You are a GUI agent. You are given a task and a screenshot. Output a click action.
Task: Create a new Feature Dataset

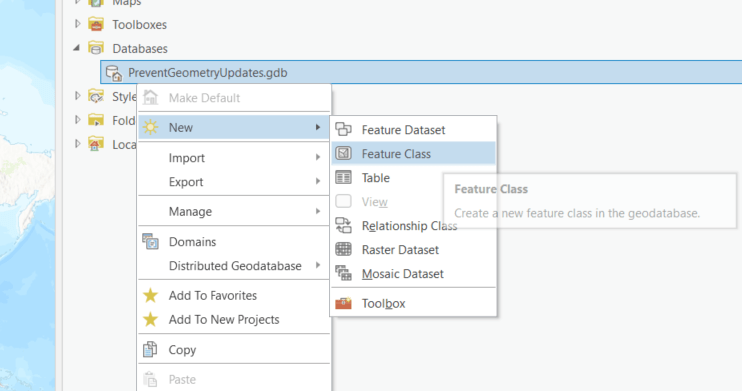click(x=414, y=130)
